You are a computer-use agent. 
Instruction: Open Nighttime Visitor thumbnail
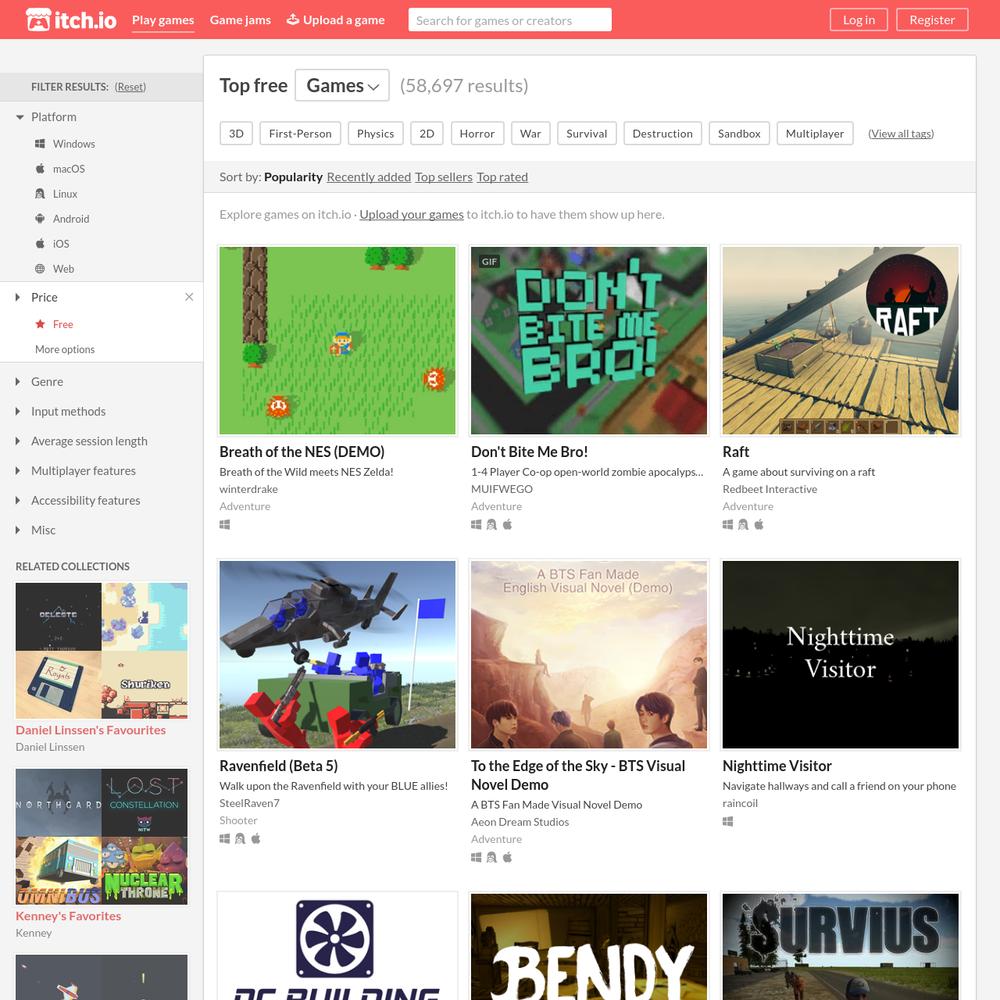(840, 654)
